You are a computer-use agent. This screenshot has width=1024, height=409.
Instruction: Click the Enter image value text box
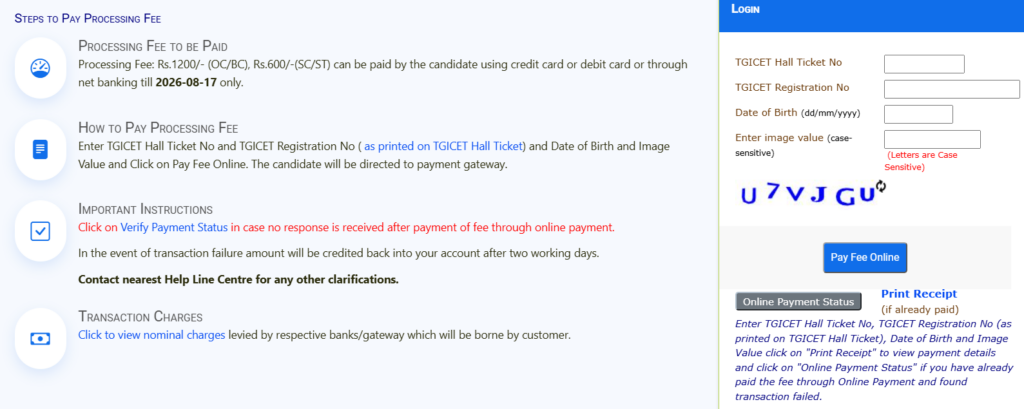932,139
